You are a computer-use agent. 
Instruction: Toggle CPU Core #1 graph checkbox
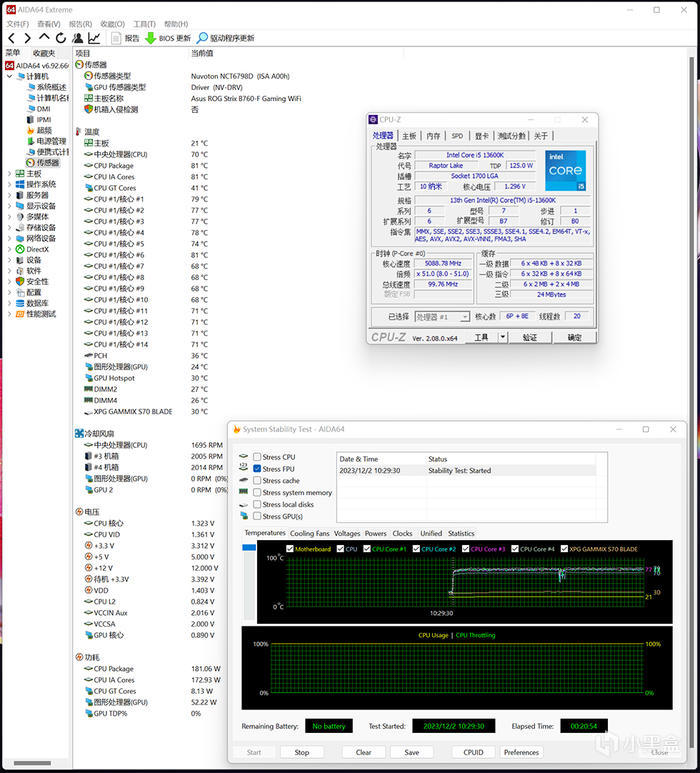click(x=367, y=549)
